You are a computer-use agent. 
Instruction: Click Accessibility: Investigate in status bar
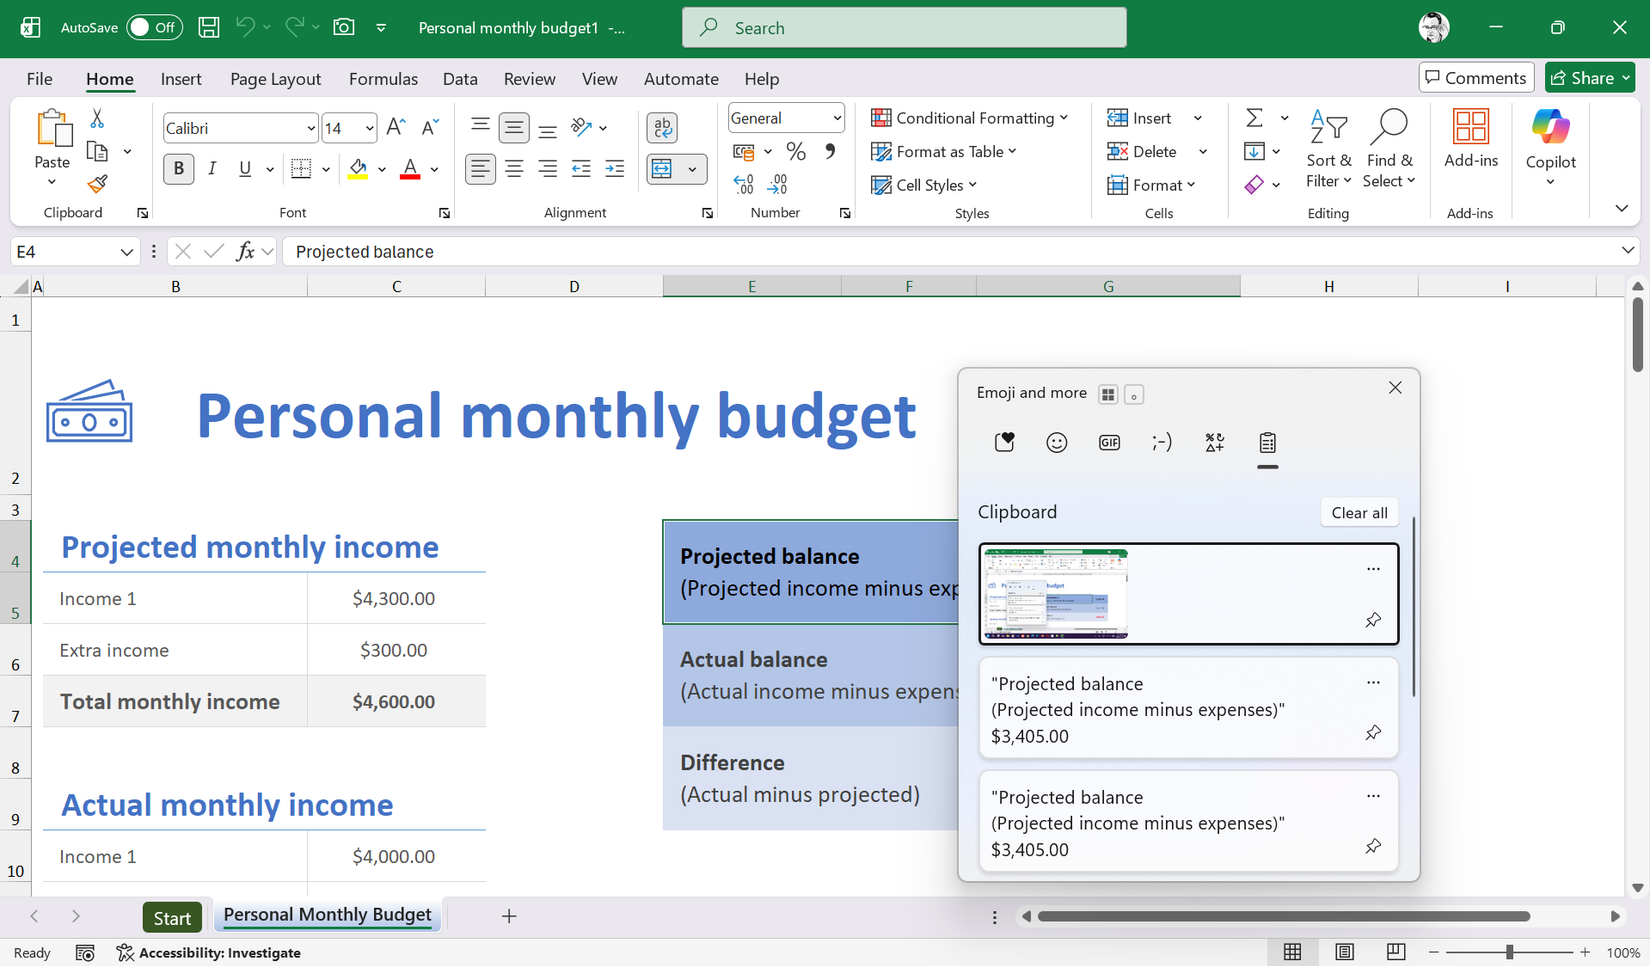[x=209, y=953]
